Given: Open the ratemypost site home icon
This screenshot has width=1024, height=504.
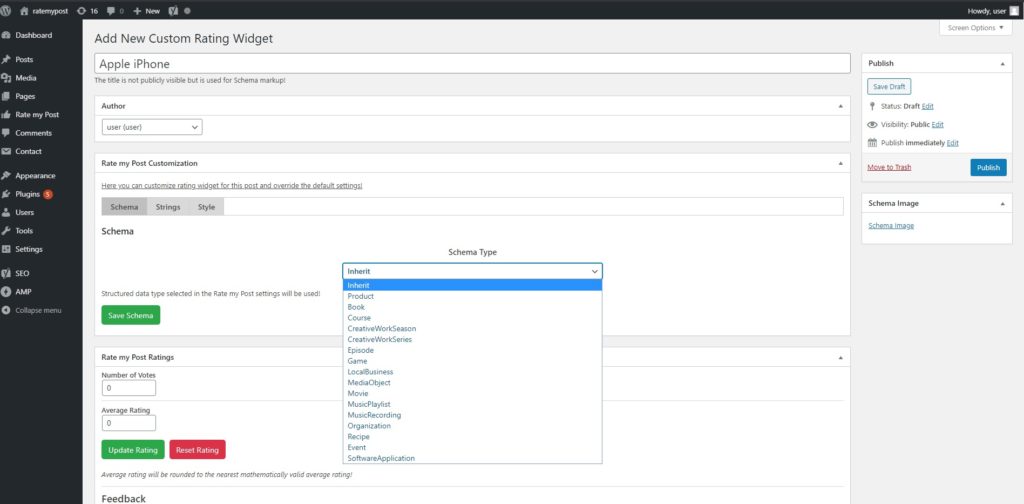Looking at the screenshot, I should coord(24,10).
